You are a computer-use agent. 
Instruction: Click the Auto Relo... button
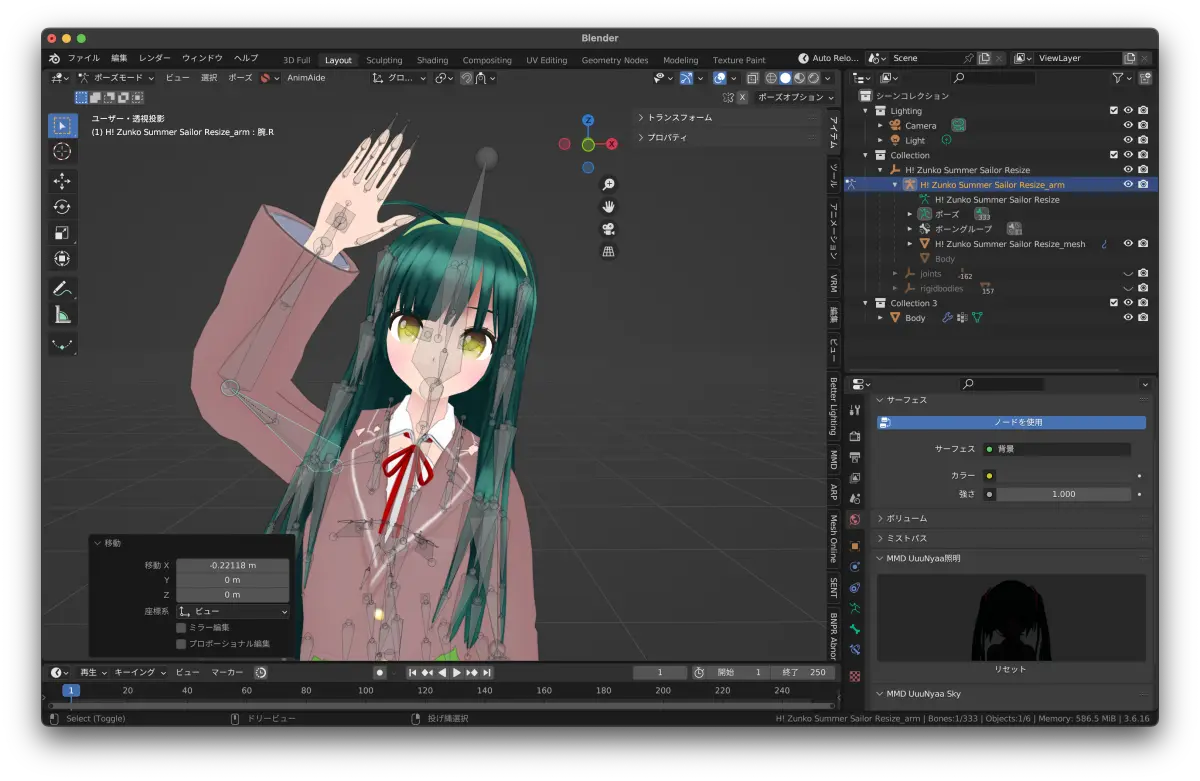click(827, 58)
